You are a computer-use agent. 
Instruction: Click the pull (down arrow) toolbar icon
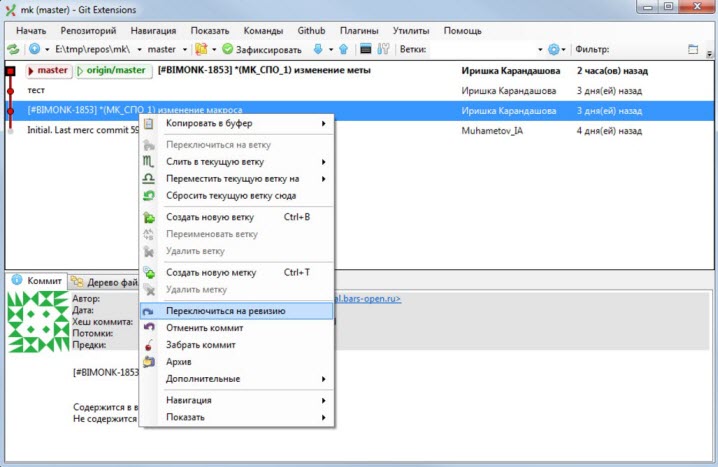point(318,49)
